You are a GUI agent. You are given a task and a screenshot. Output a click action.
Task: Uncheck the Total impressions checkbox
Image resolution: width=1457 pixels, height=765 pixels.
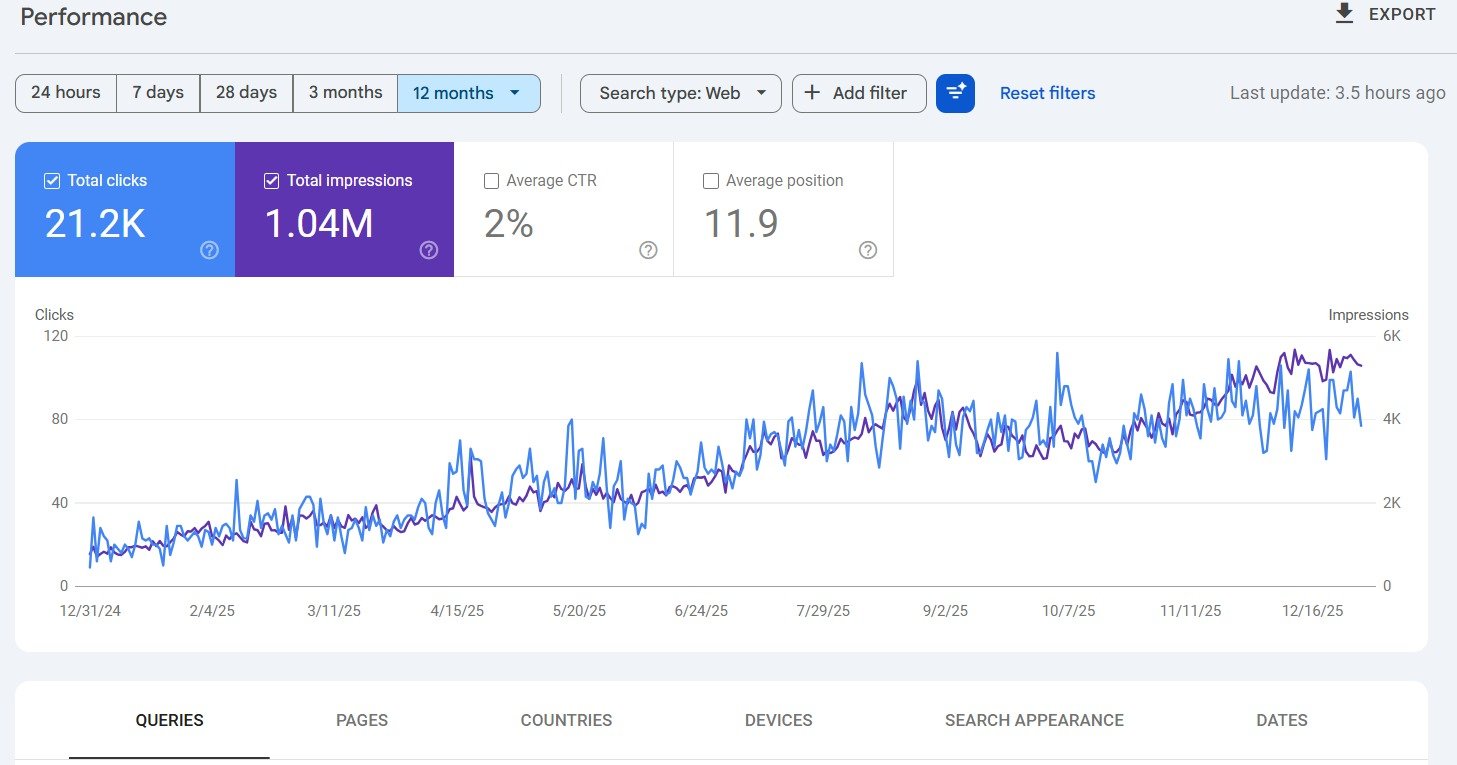point(270,180)
